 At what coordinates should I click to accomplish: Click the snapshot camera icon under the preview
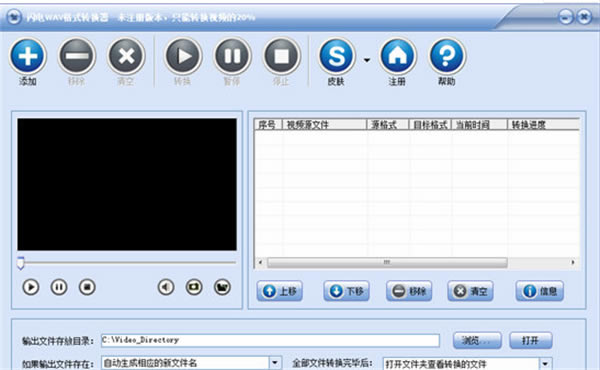(194, 287)
